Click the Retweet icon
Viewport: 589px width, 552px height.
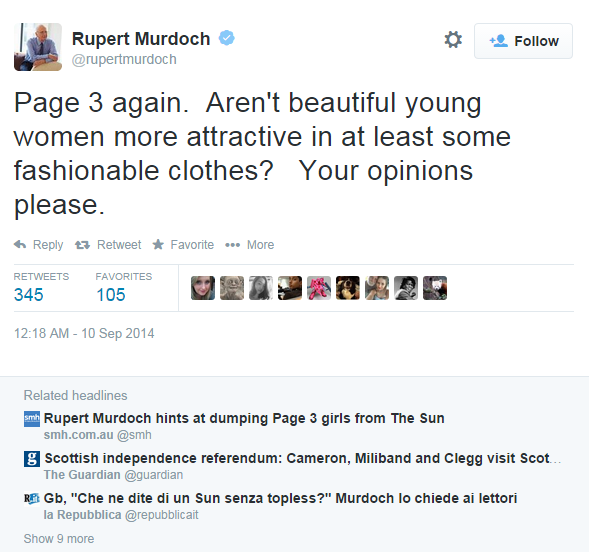[82, 245]
